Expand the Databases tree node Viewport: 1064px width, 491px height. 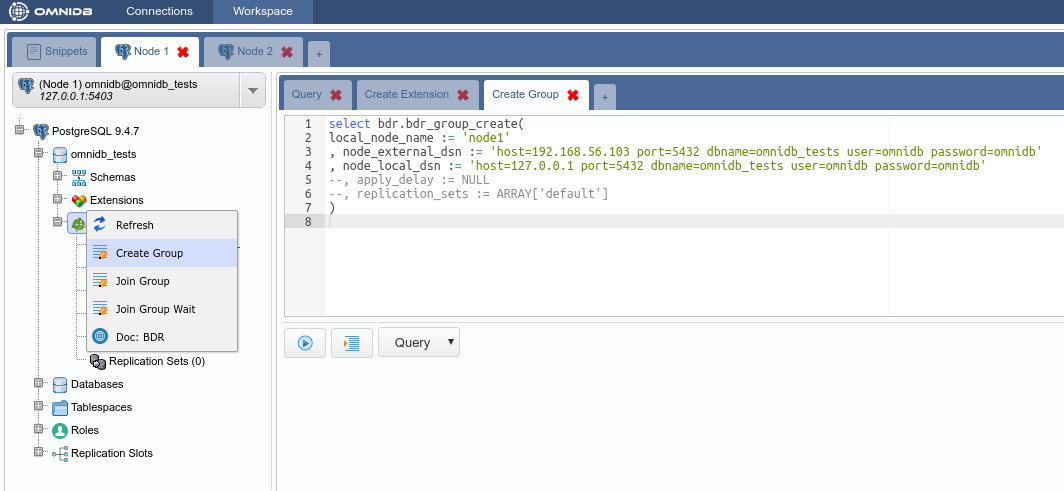pos(39,384)
